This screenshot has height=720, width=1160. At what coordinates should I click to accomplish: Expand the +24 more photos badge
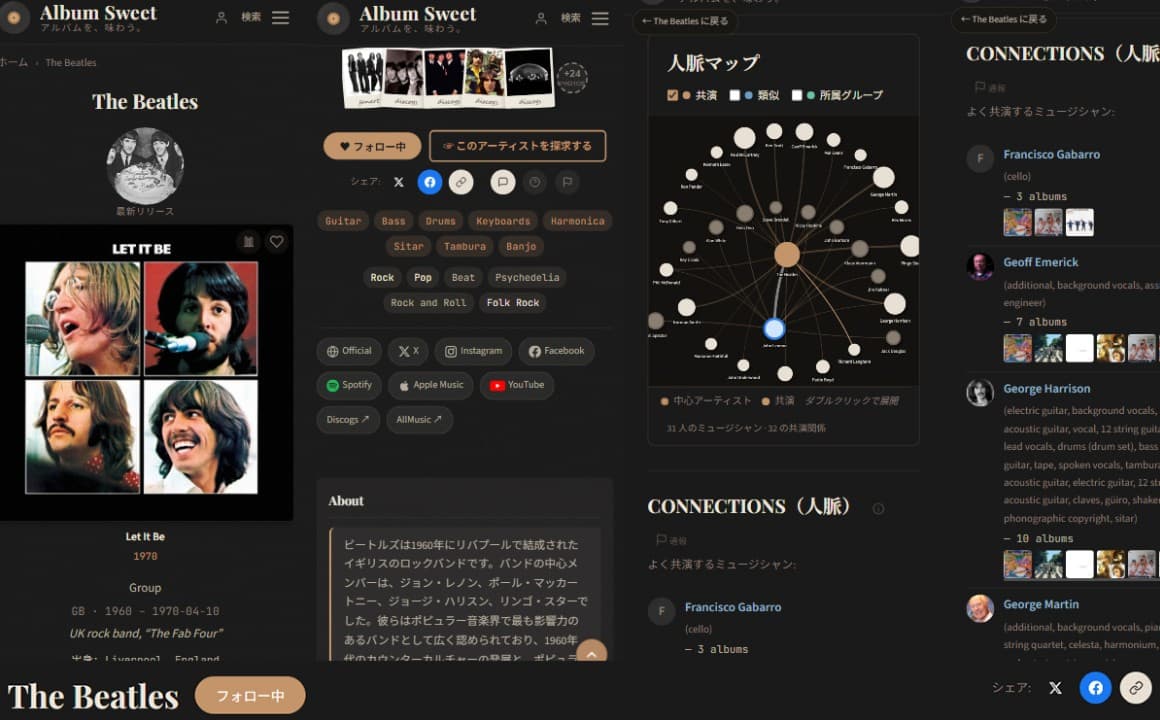[572, 77]
